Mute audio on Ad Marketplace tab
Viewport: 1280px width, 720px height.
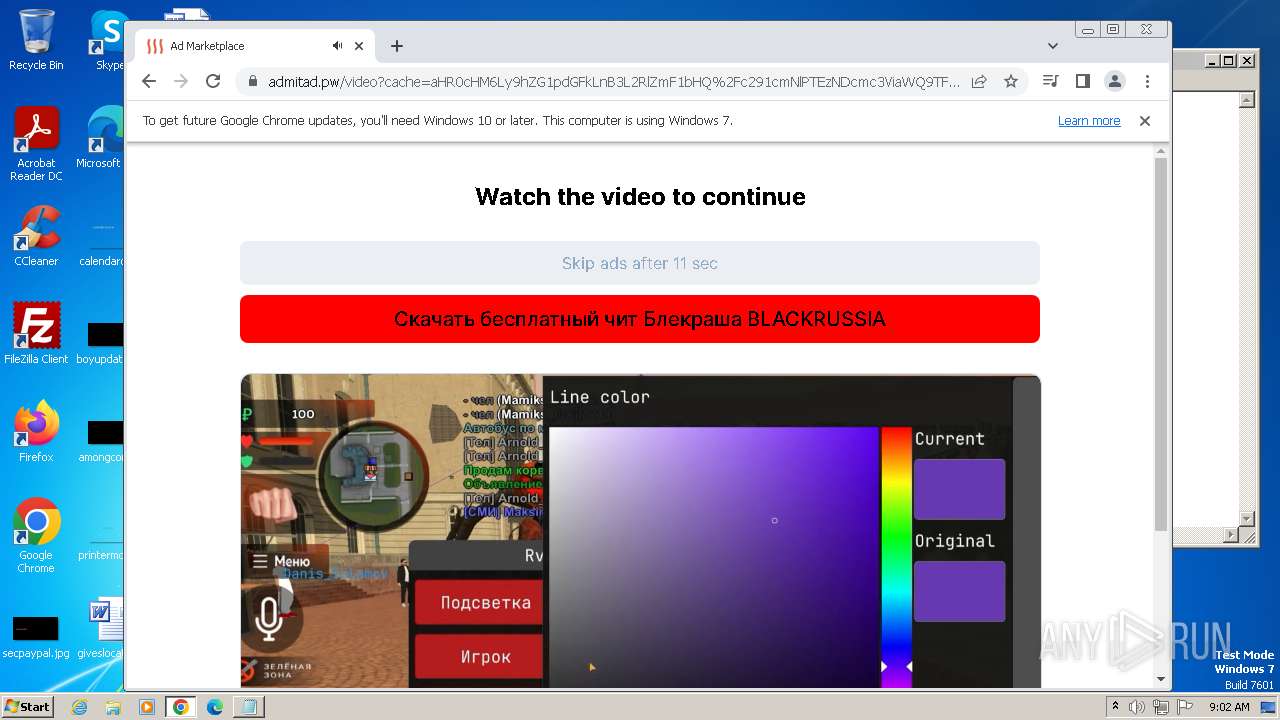click(338, 46)
